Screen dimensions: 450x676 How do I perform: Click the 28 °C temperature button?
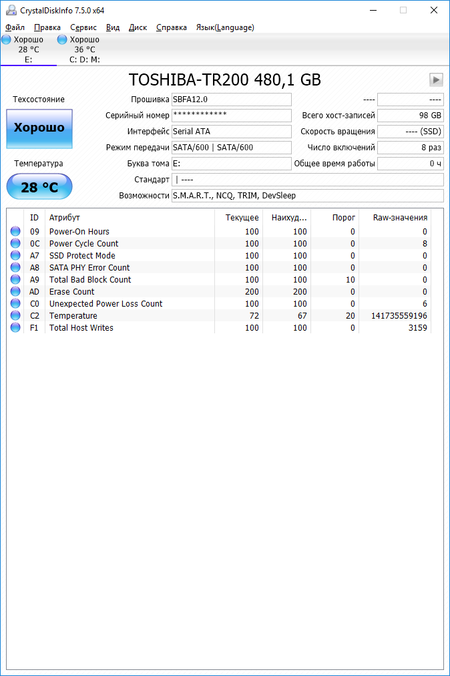pyautogui.click(x=39, y=187)
